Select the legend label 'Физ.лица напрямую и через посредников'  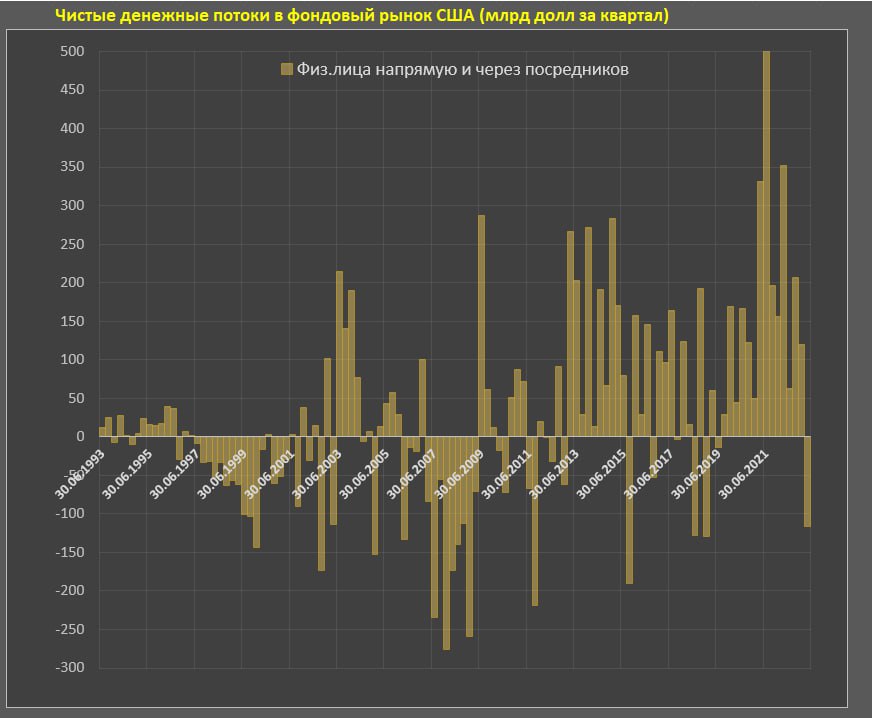point(462,69)
